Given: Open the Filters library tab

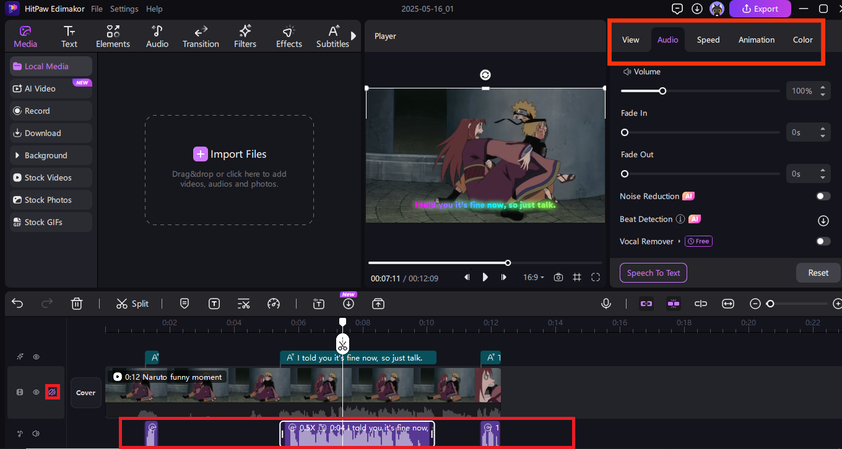Looking at the screenshot, I should 245,37.
